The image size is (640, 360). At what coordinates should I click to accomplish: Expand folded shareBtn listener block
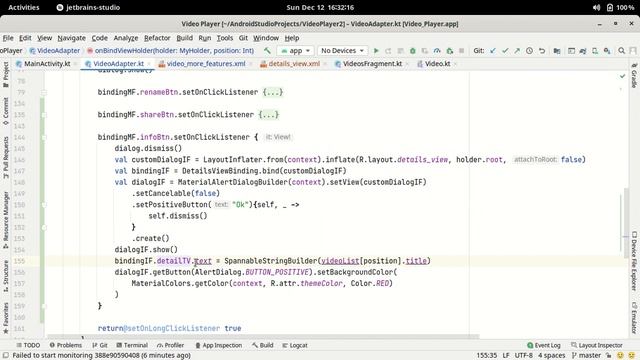pos(269,115)
